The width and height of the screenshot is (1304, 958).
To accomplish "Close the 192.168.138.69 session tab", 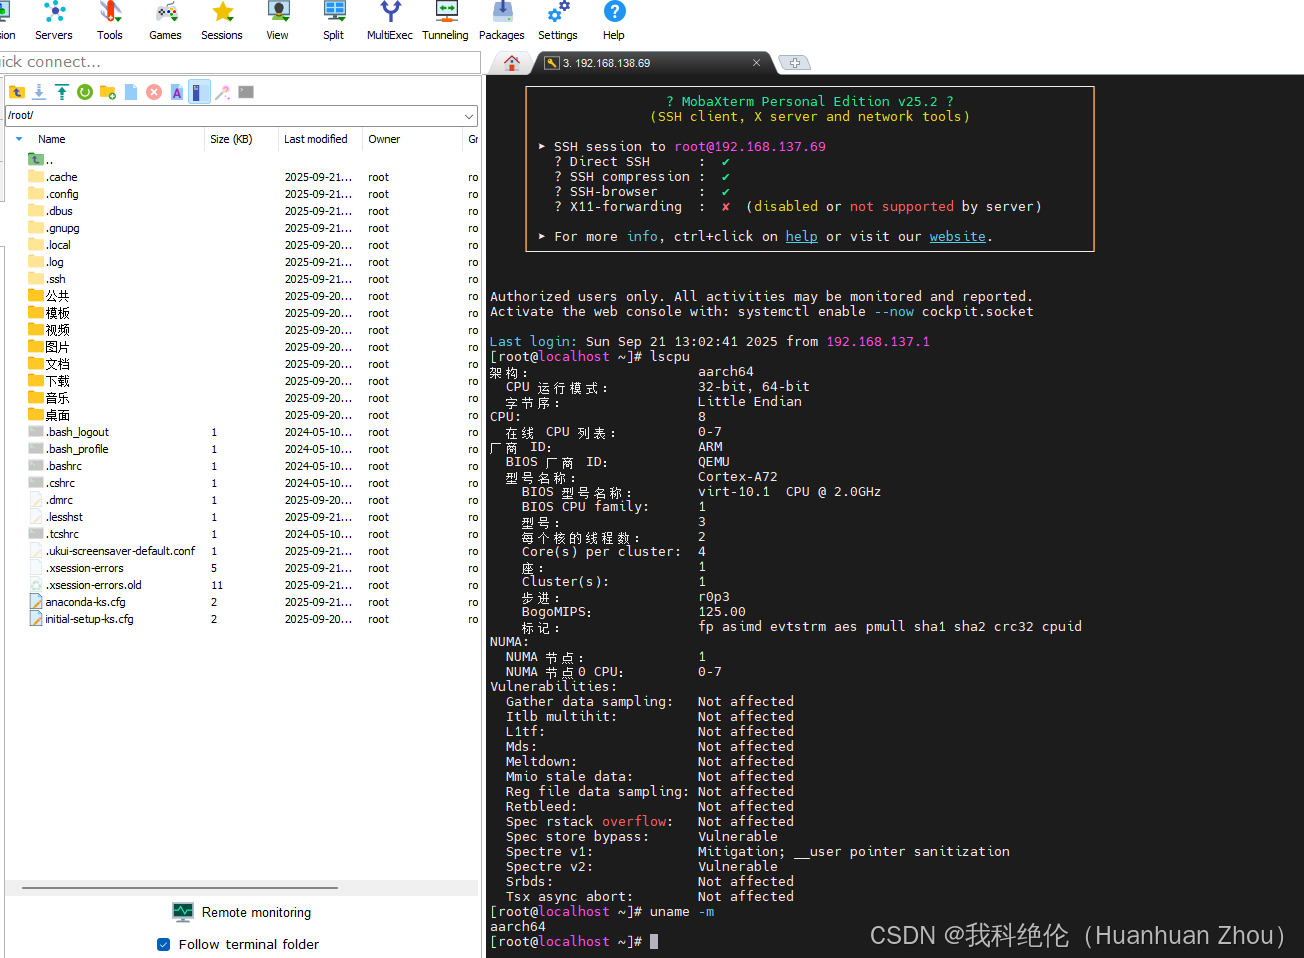I will click(756, 63).
